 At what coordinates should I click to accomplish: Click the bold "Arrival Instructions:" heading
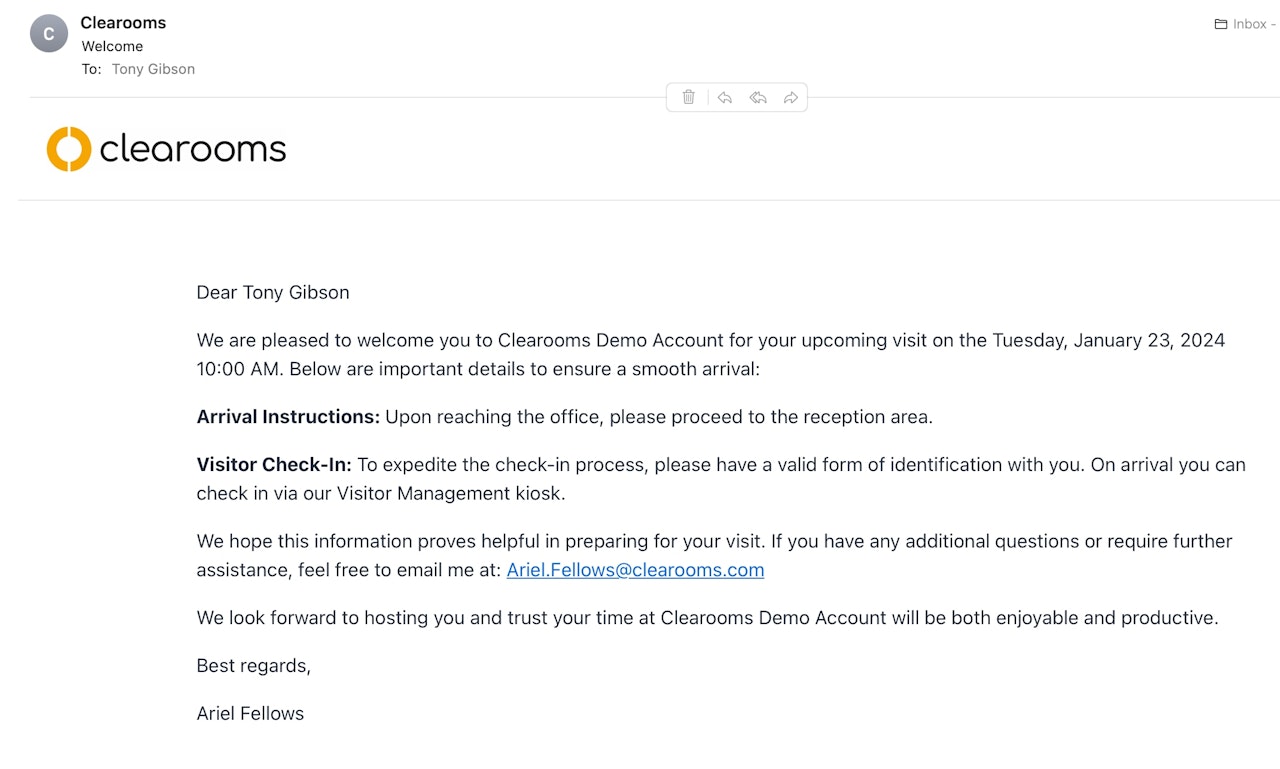tap(288, 417)
